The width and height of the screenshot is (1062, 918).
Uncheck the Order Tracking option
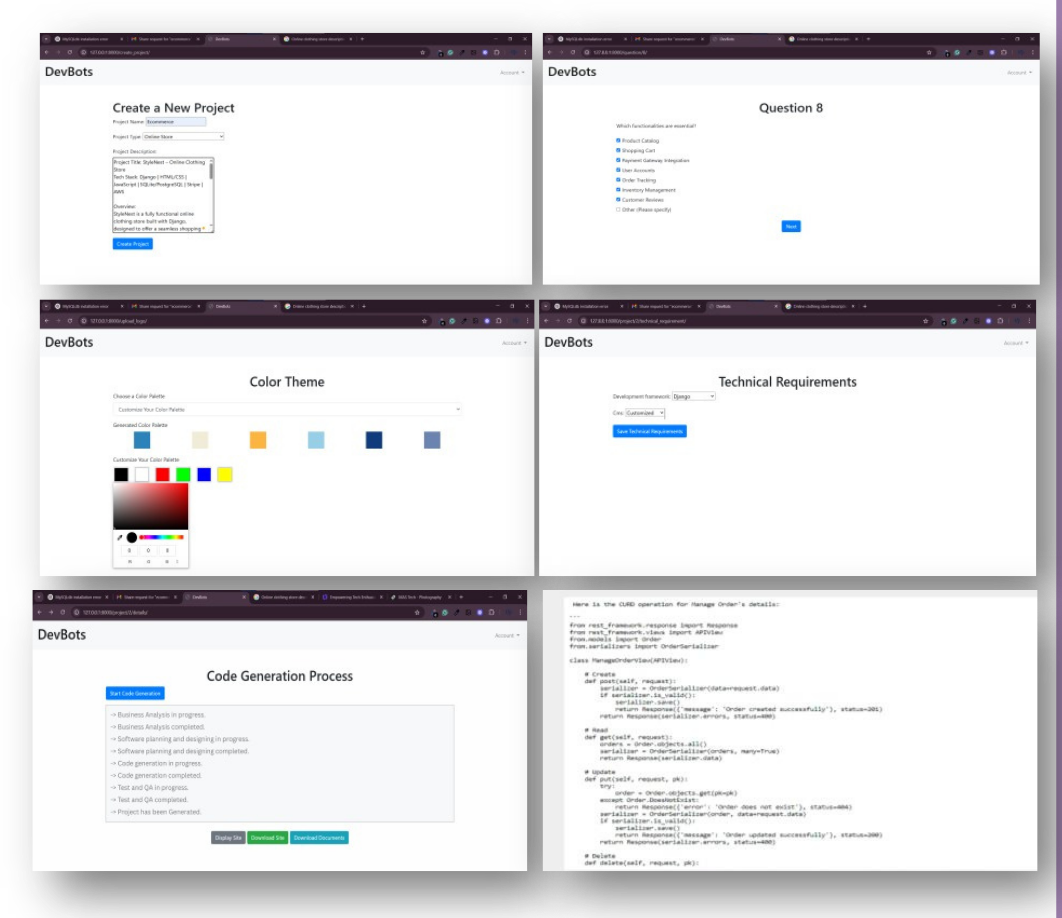pos(619,180)
